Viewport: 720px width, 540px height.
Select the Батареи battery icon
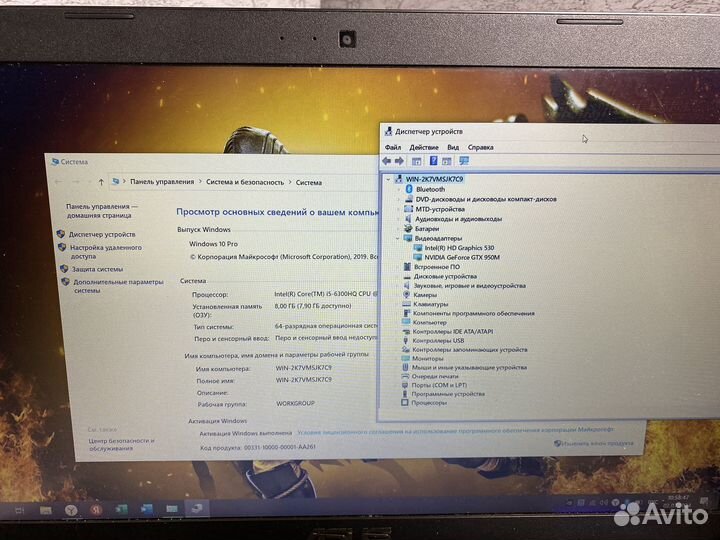[x=408, y=228]
